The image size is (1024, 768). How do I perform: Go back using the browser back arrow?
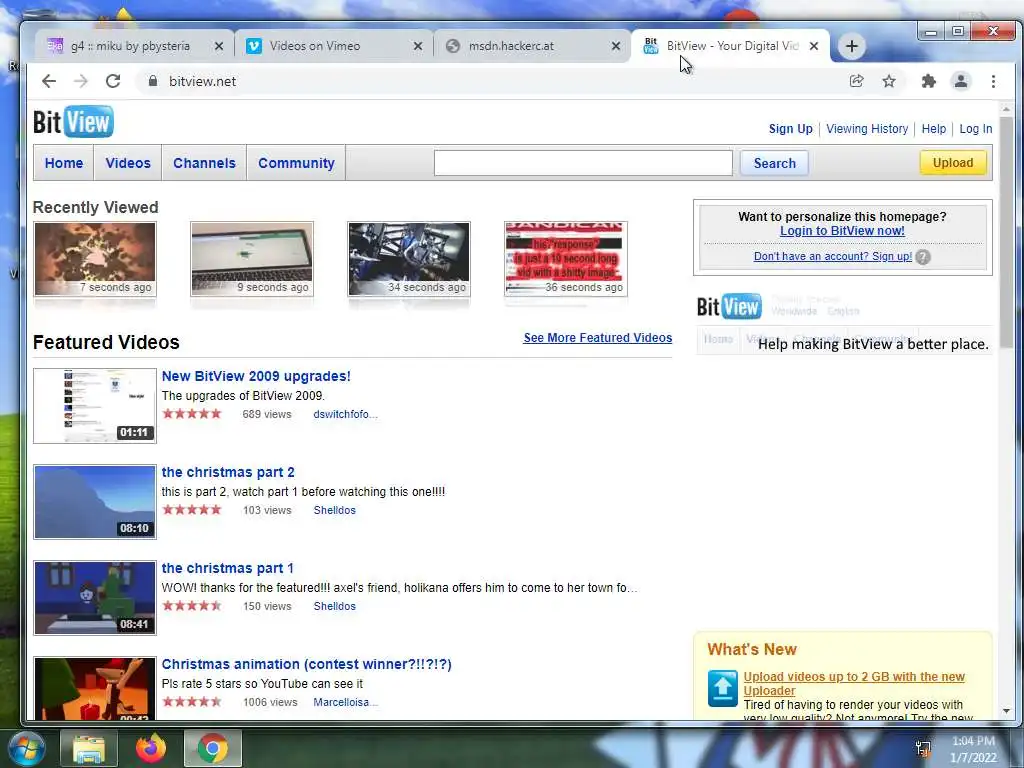(x=49, y=81)
